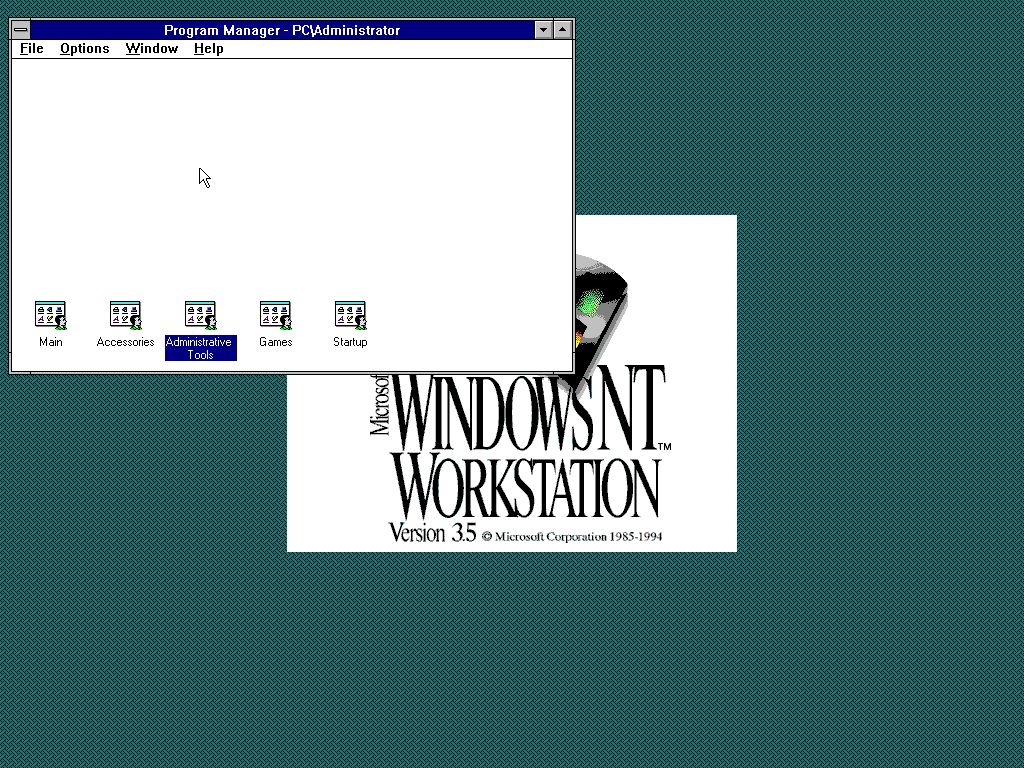The height and width of the screenshot is (768, 1024).
Task: Open the File menu
Action: pyautogui.click(x=32, y=48)
